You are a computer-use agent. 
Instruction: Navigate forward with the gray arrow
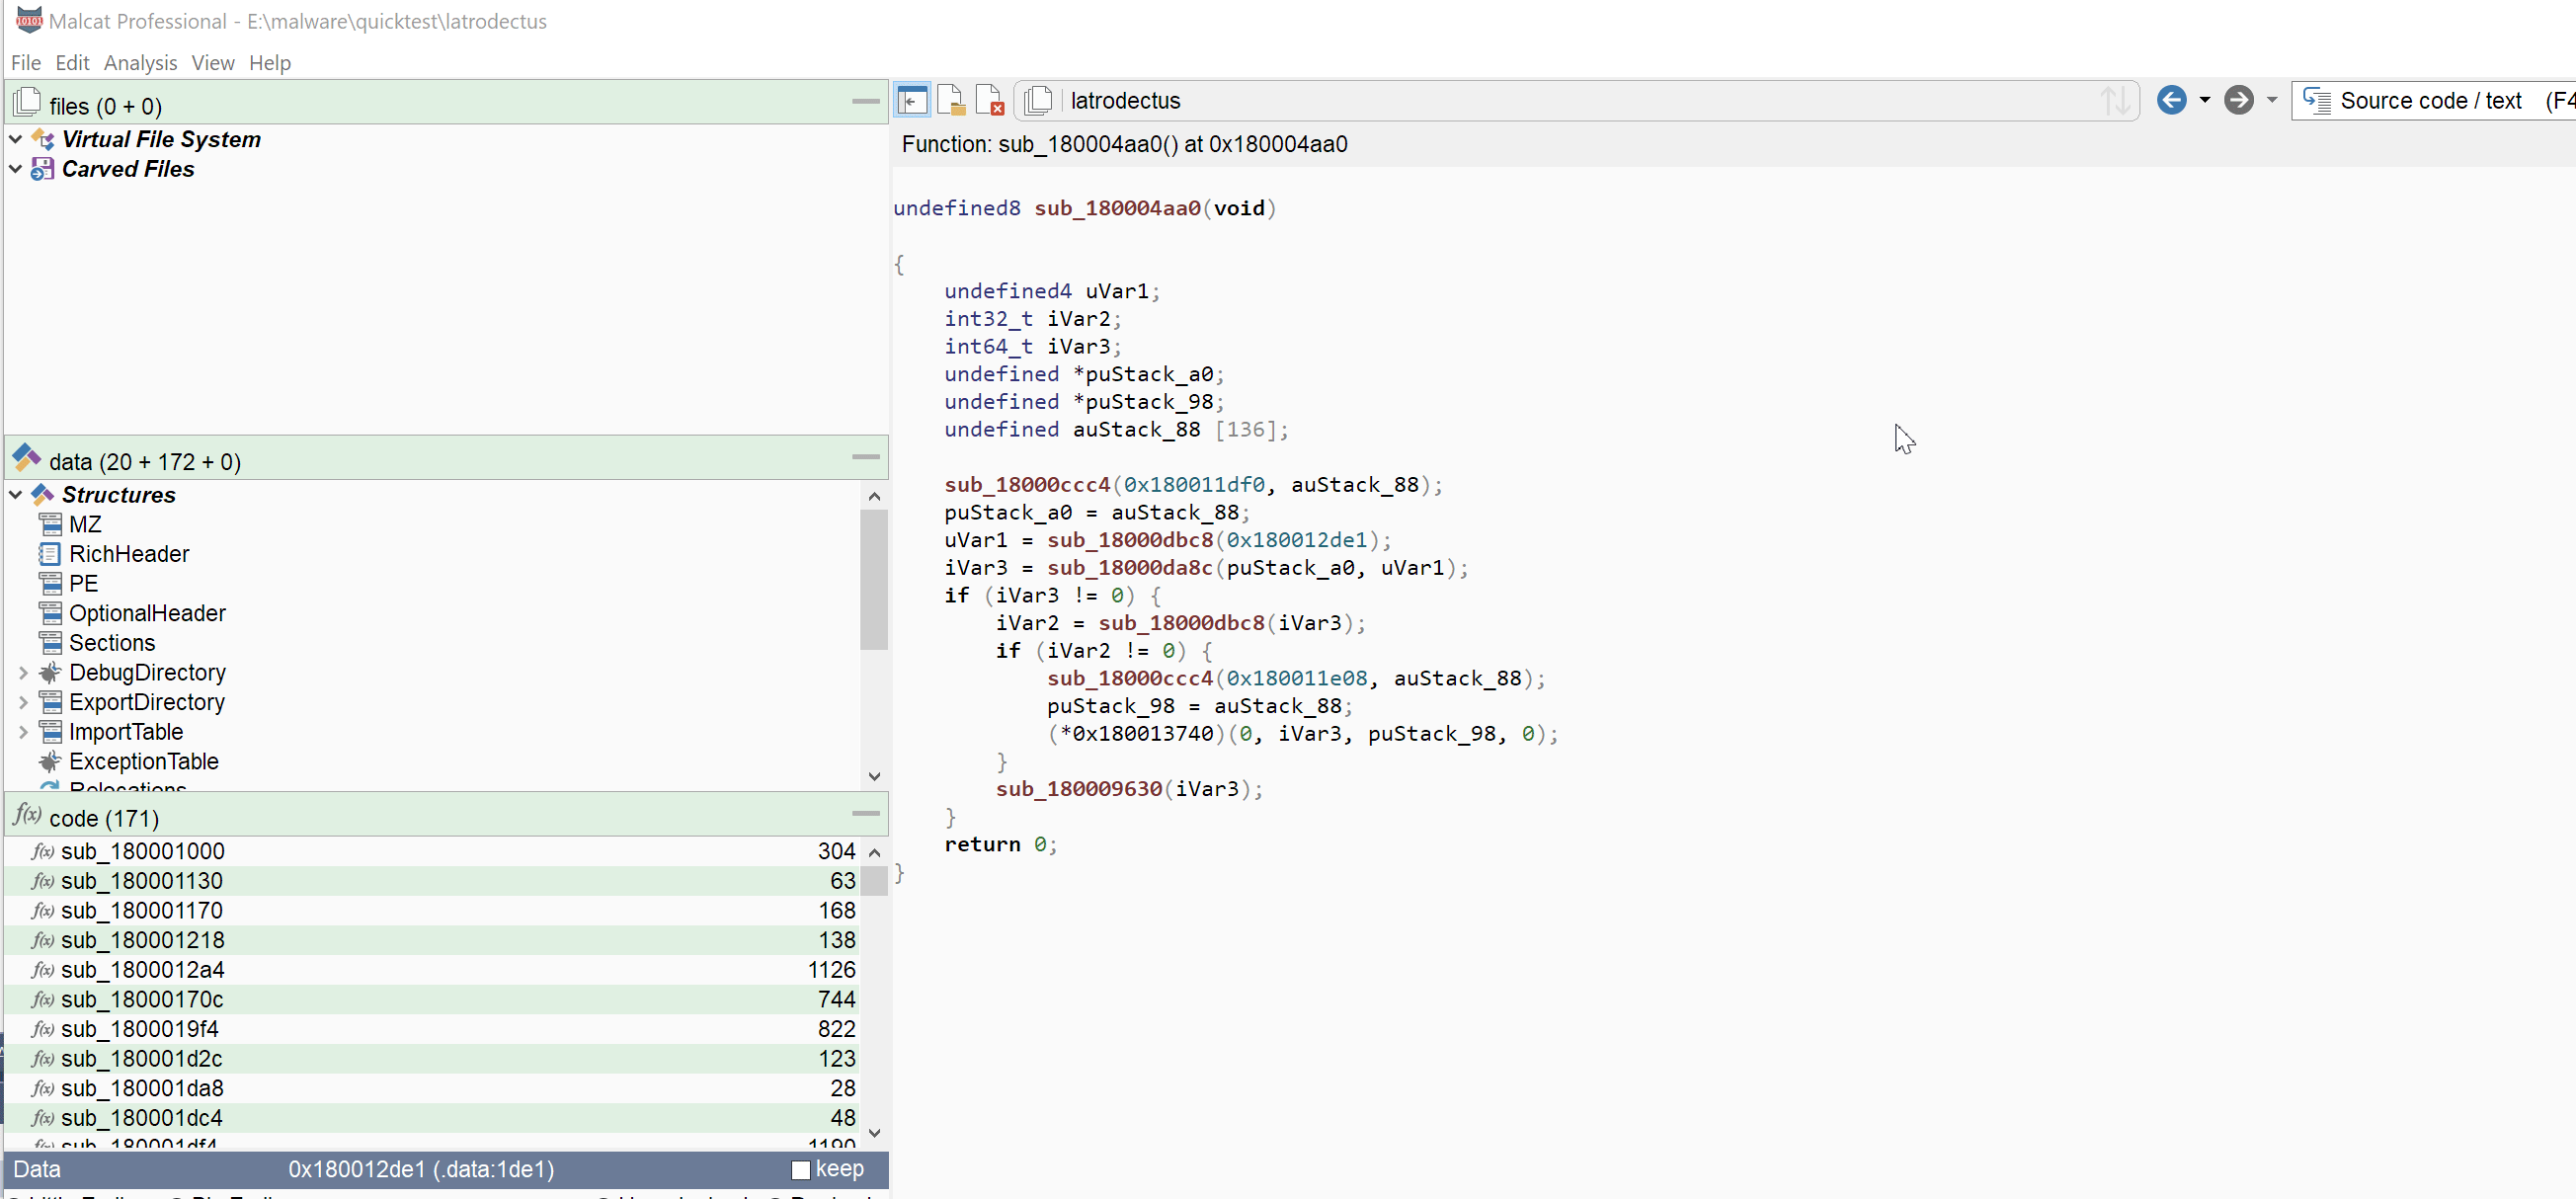point(2238,100)
